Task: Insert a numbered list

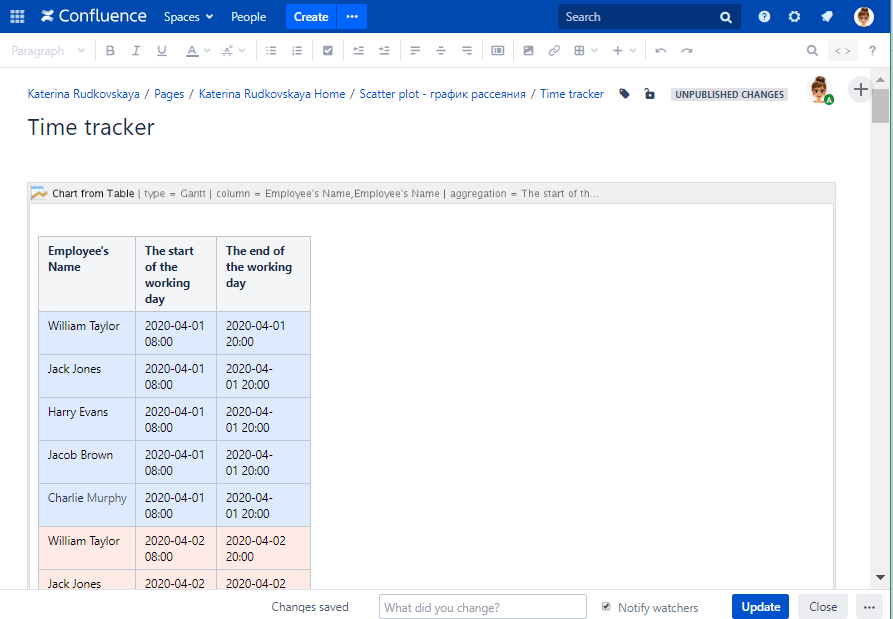Action: [x=295, y=50]
